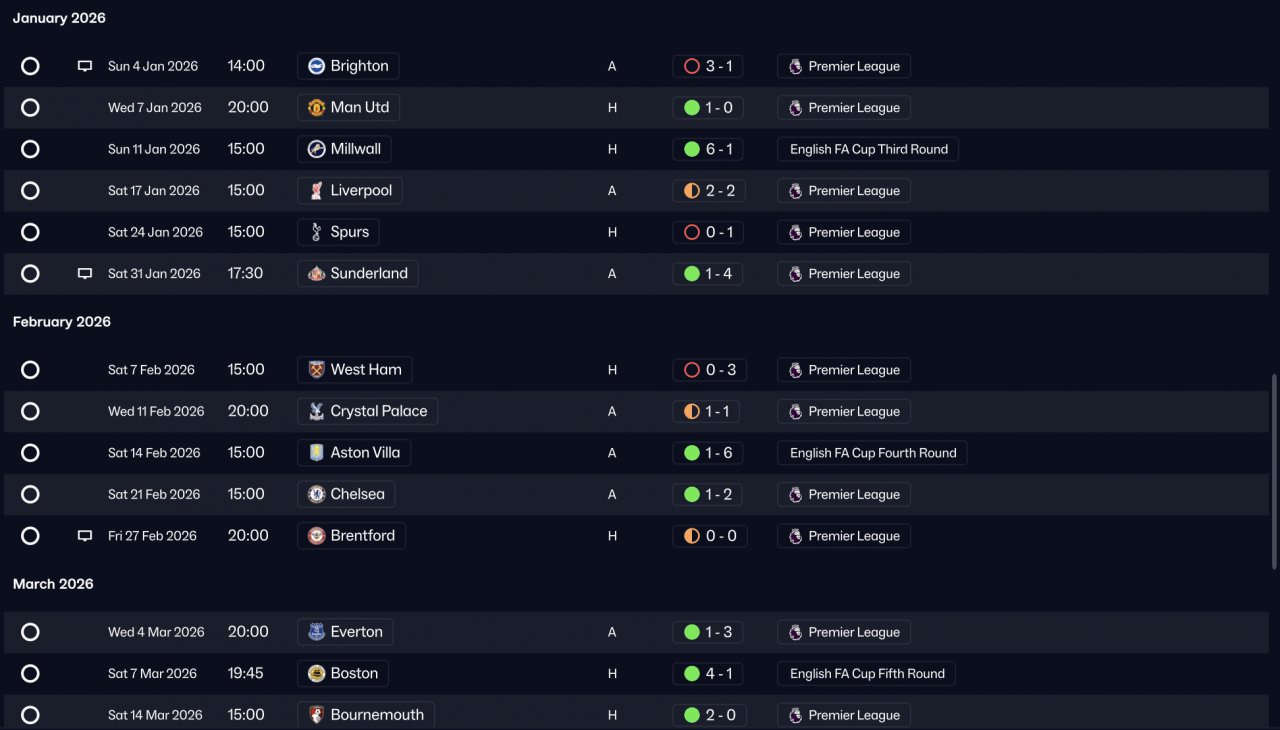
Task: Open English FA Cup Third Round competition
Action: [x=868, y=149]
